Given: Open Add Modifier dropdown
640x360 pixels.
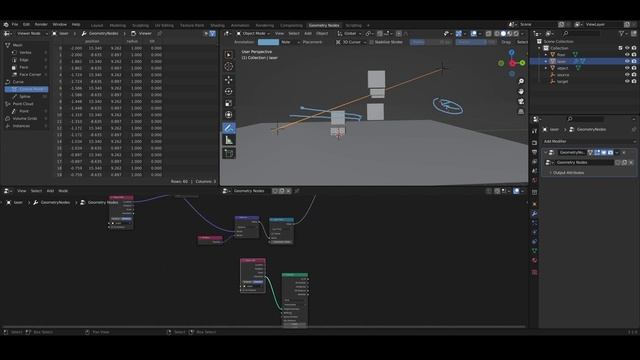Looking at the screenshot, I should point(589,141).
